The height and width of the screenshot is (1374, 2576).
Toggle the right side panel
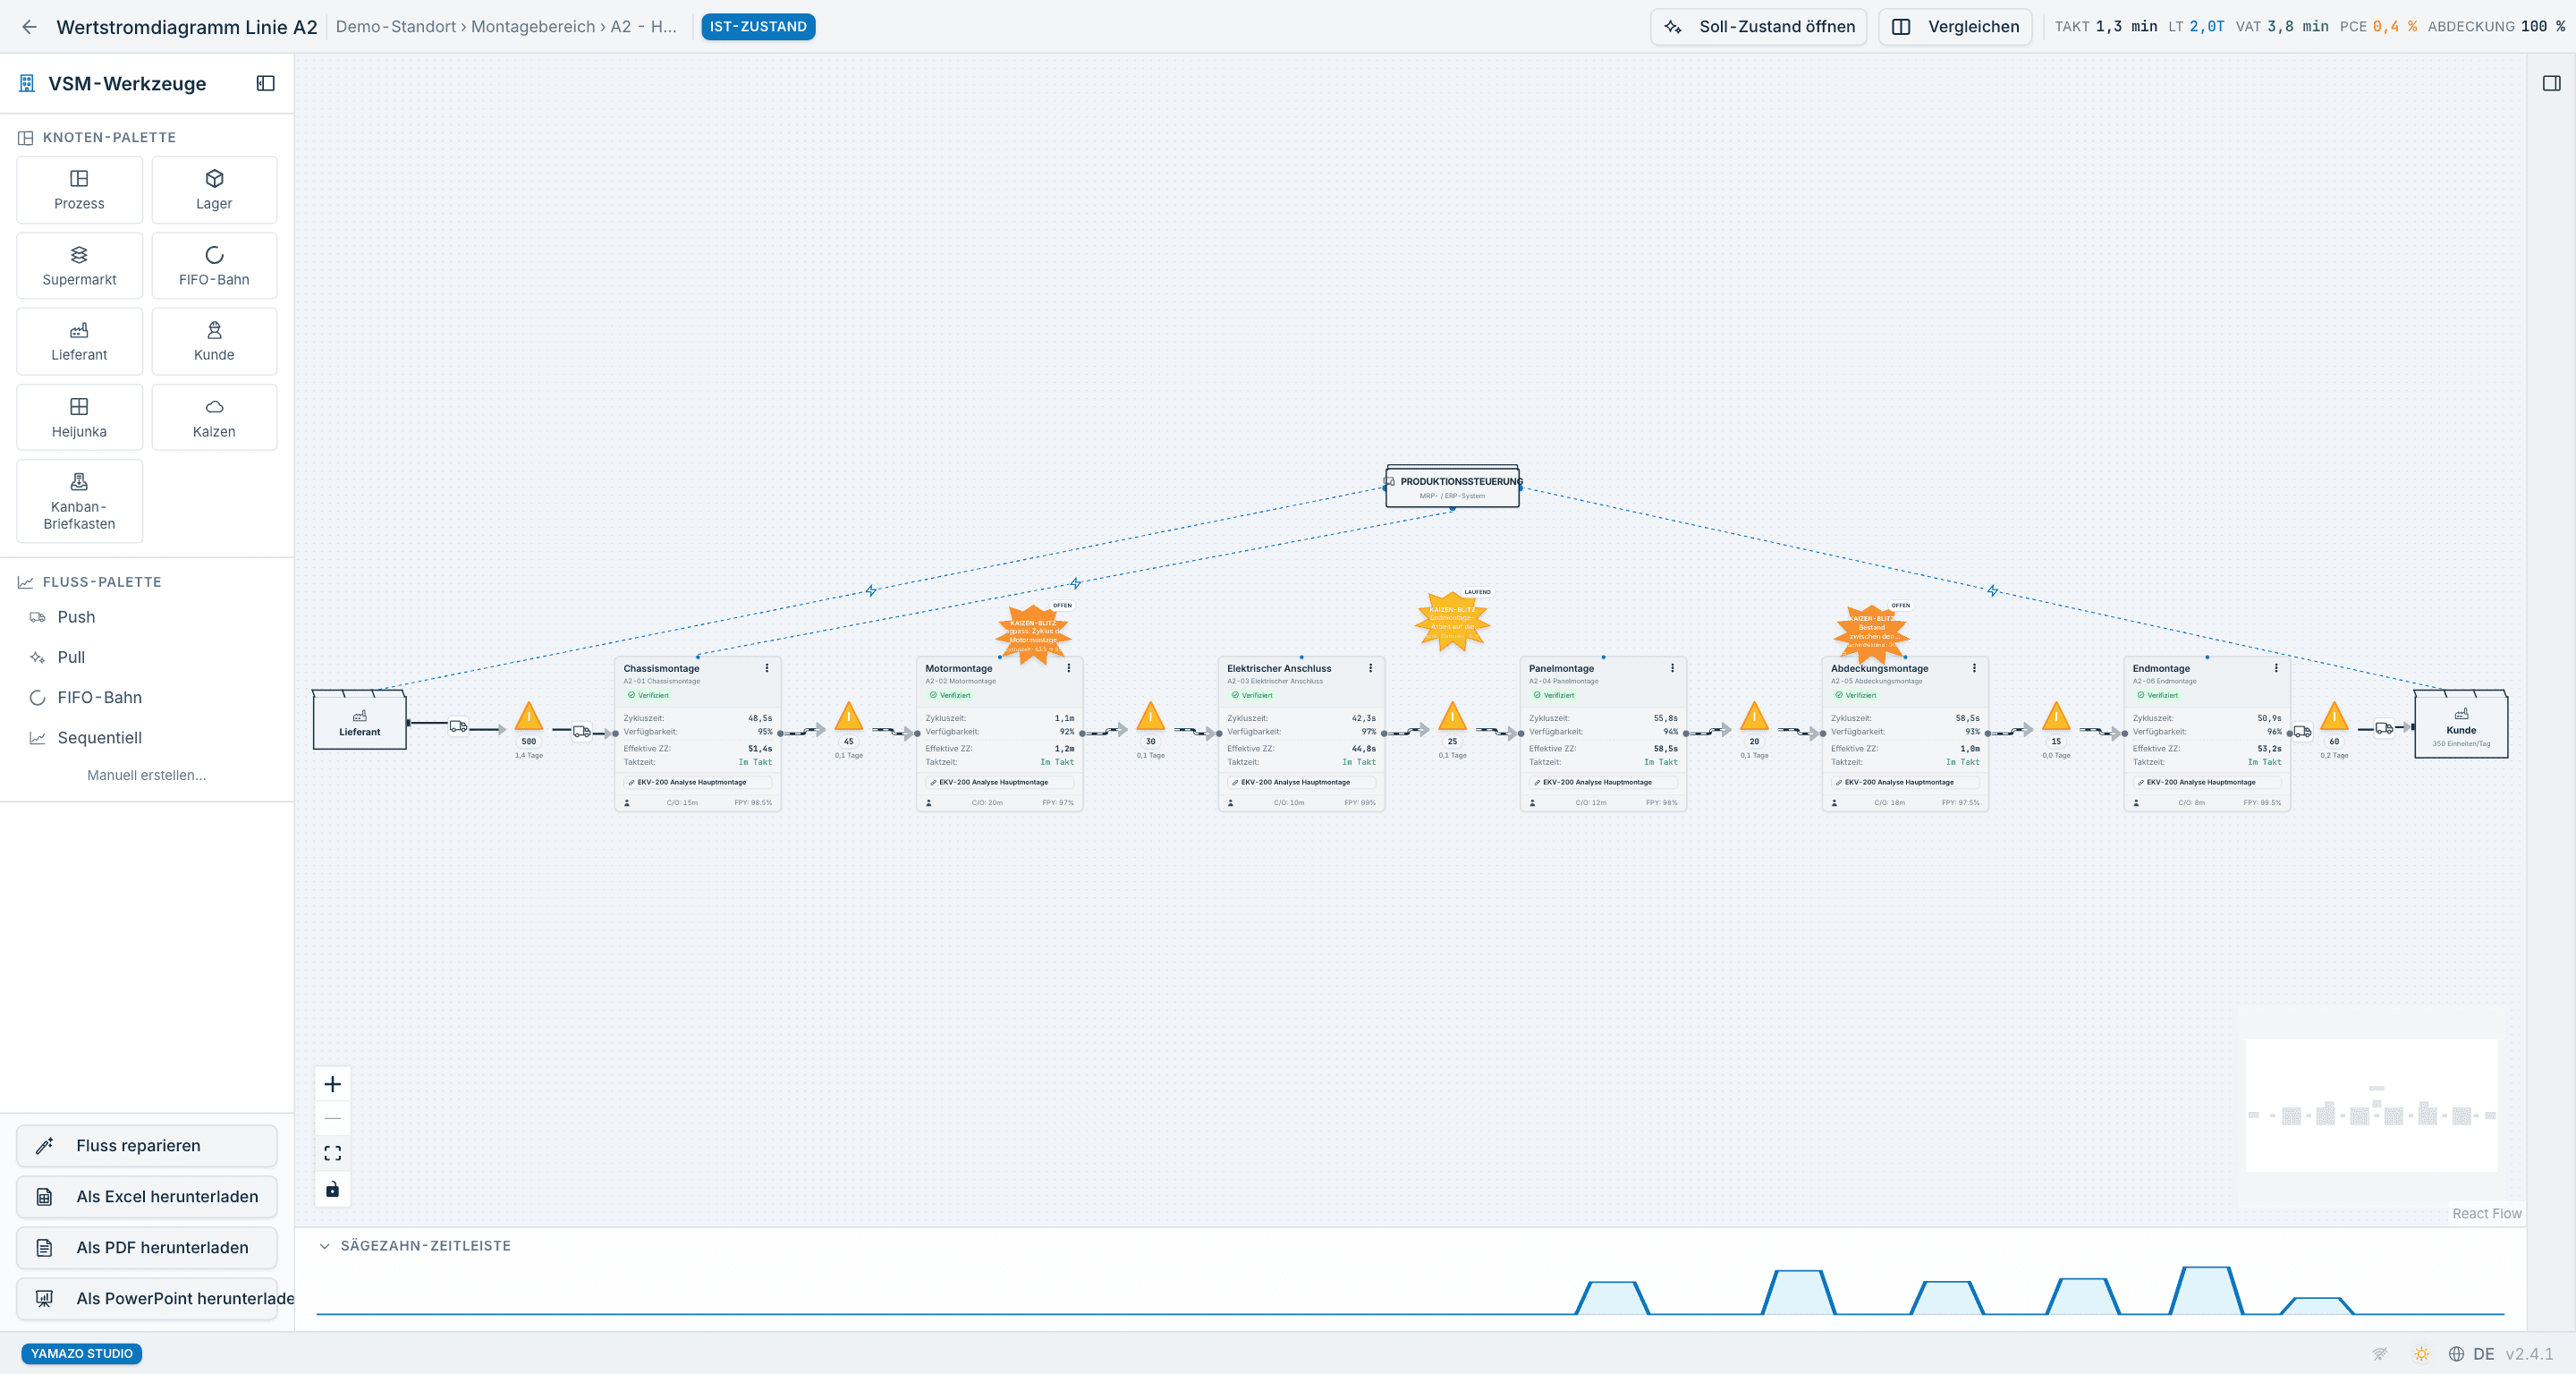[2551, 84]
